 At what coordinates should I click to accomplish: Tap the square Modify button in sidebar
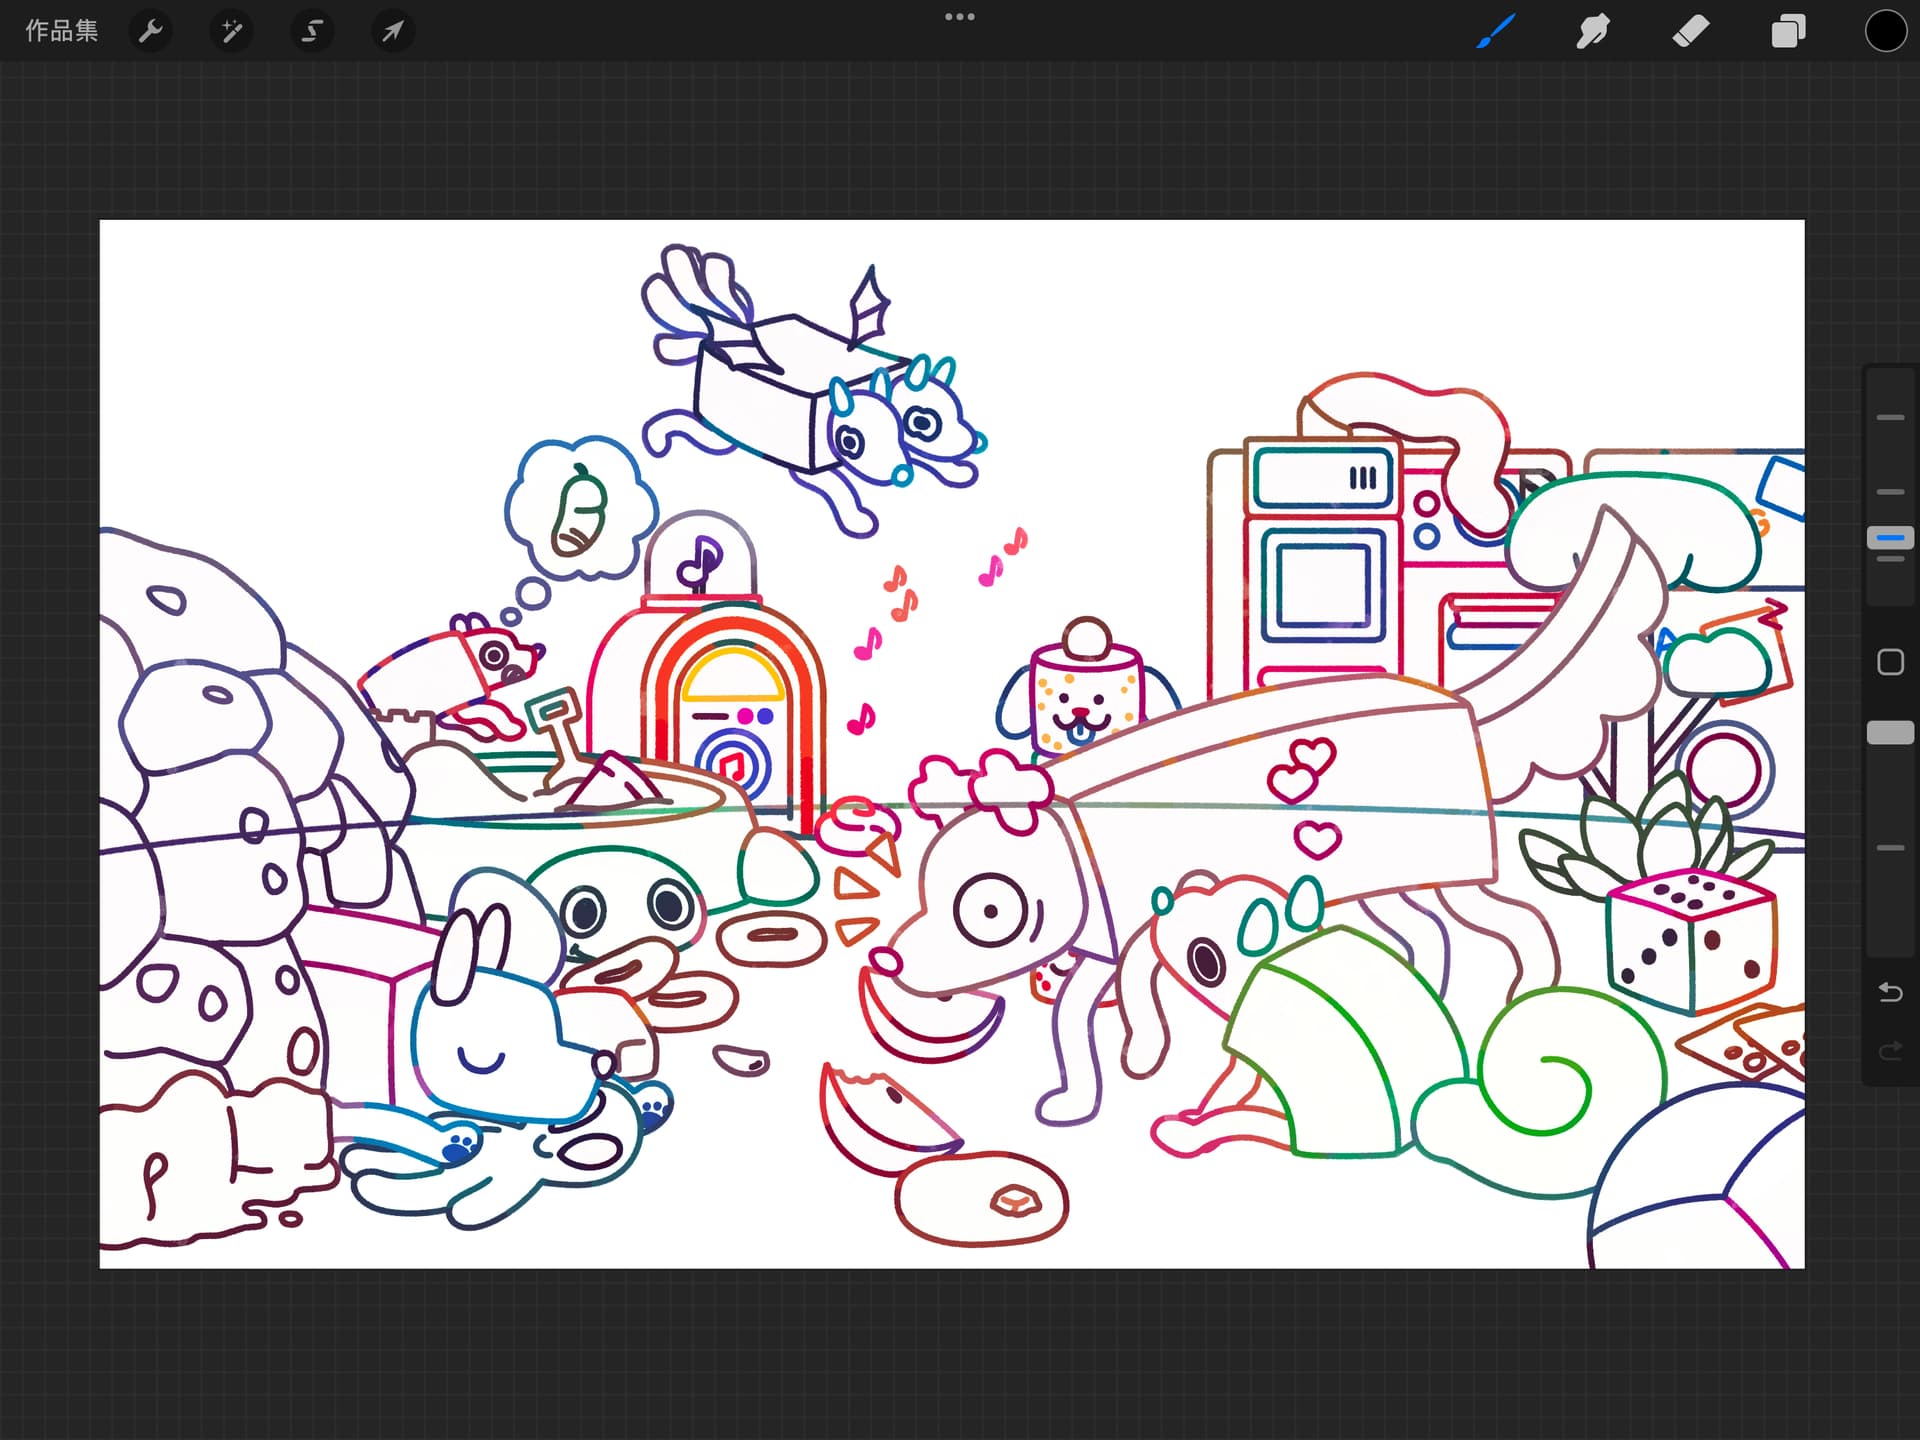[x=1890, y=662]
